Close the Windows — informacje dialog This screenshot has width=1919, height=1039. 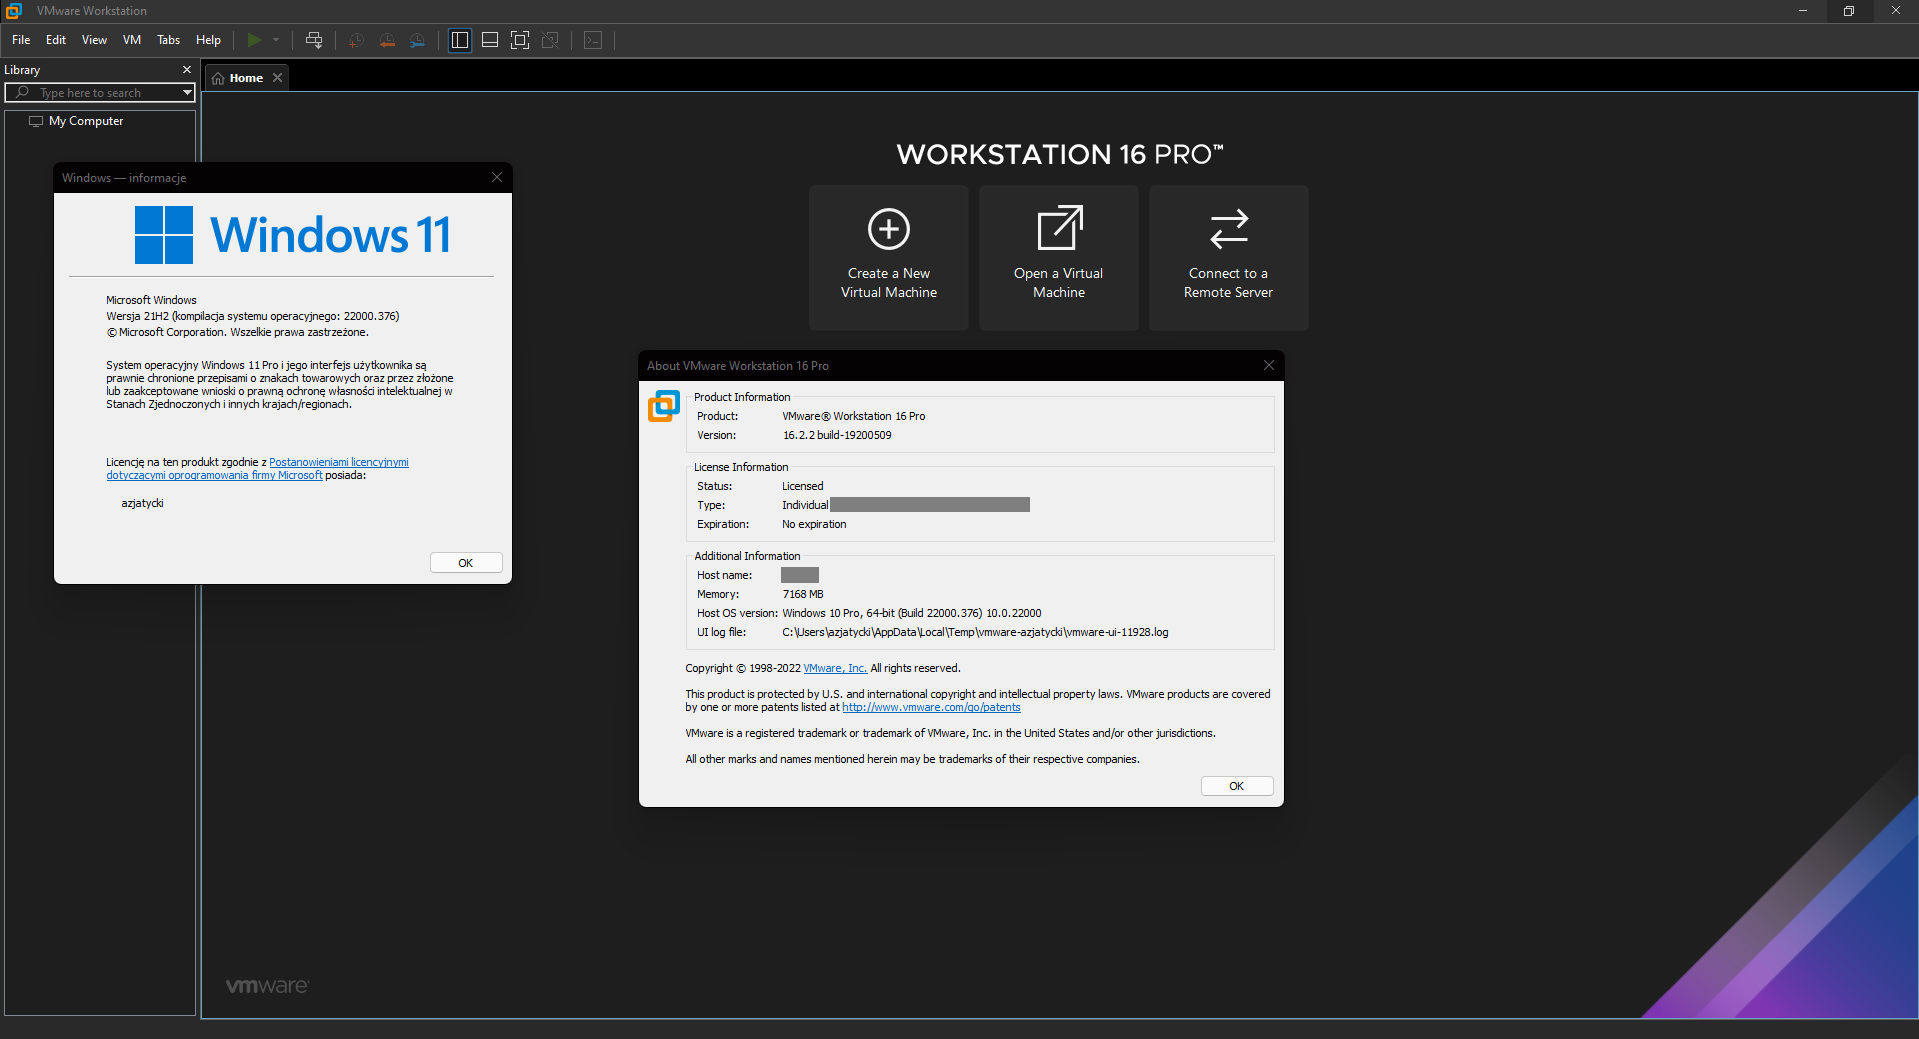coord(497,177)
